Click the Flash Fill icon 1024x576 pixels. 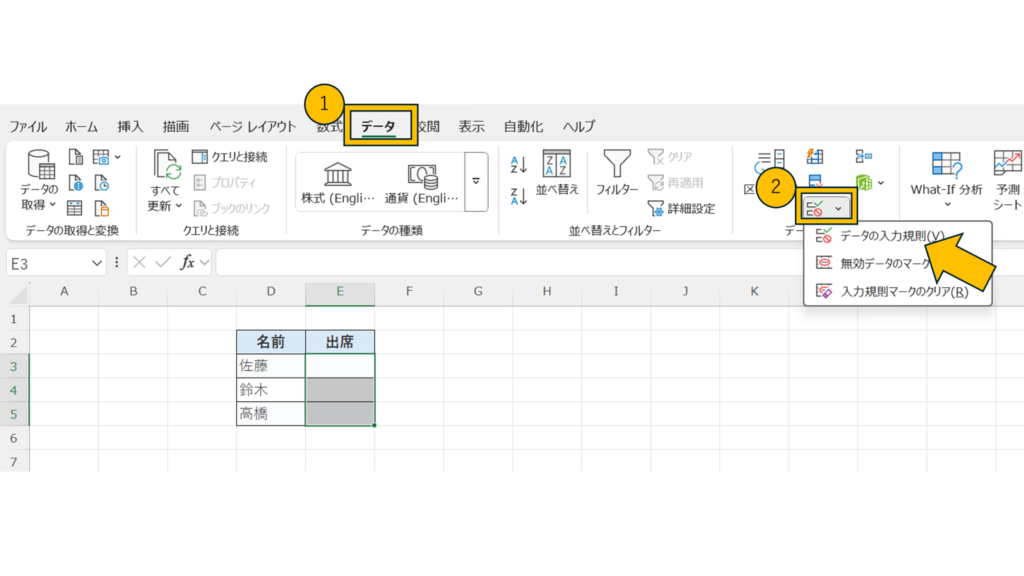click(x=815, y=157)
